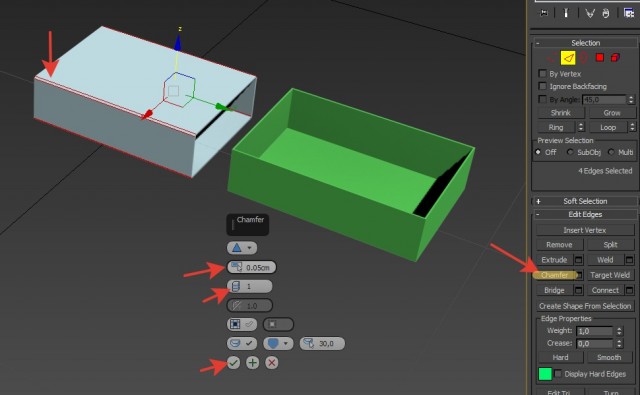Open Bridge settings box icon
Screen dimensions: 640x395
click(578, 290)
